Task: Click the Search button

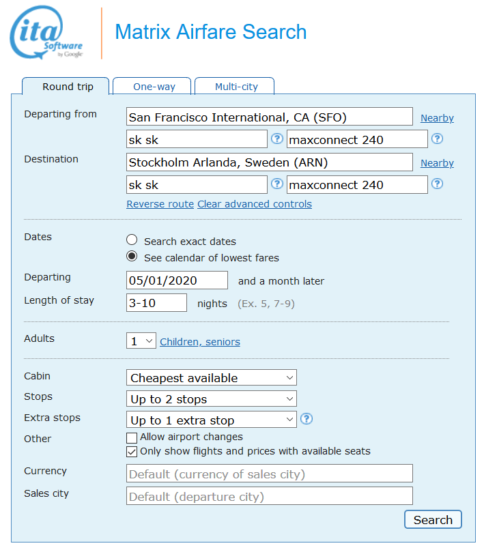Action: point(433,519)
